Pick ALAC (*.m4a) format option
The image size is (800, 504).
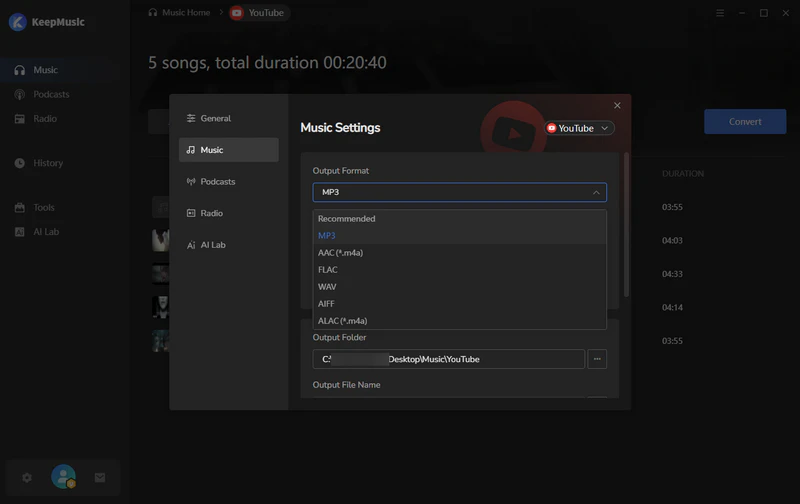point(342,321)
